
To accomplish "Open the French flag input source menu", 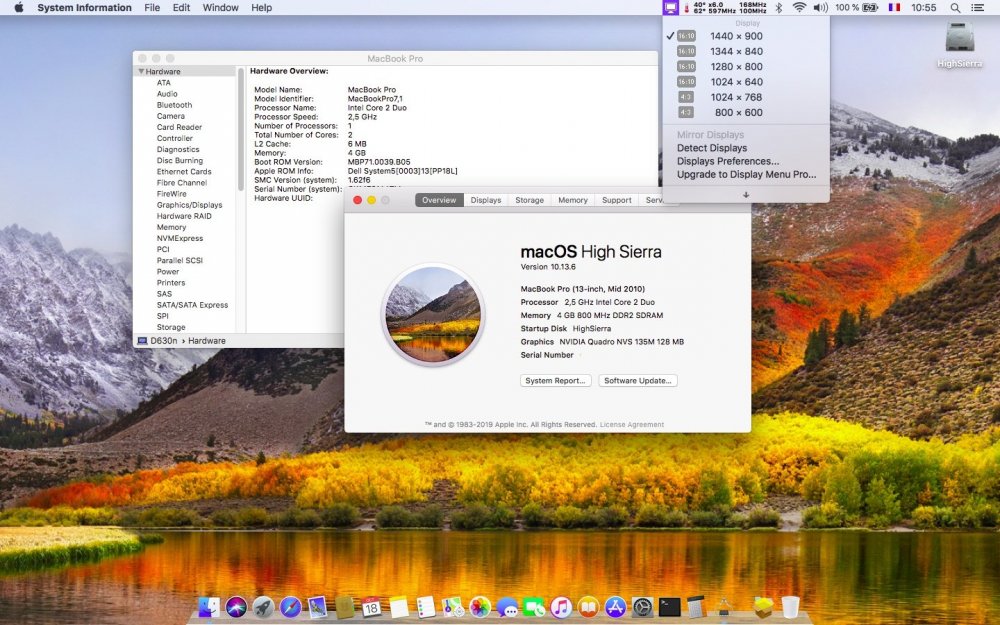I will coord(895,8).
